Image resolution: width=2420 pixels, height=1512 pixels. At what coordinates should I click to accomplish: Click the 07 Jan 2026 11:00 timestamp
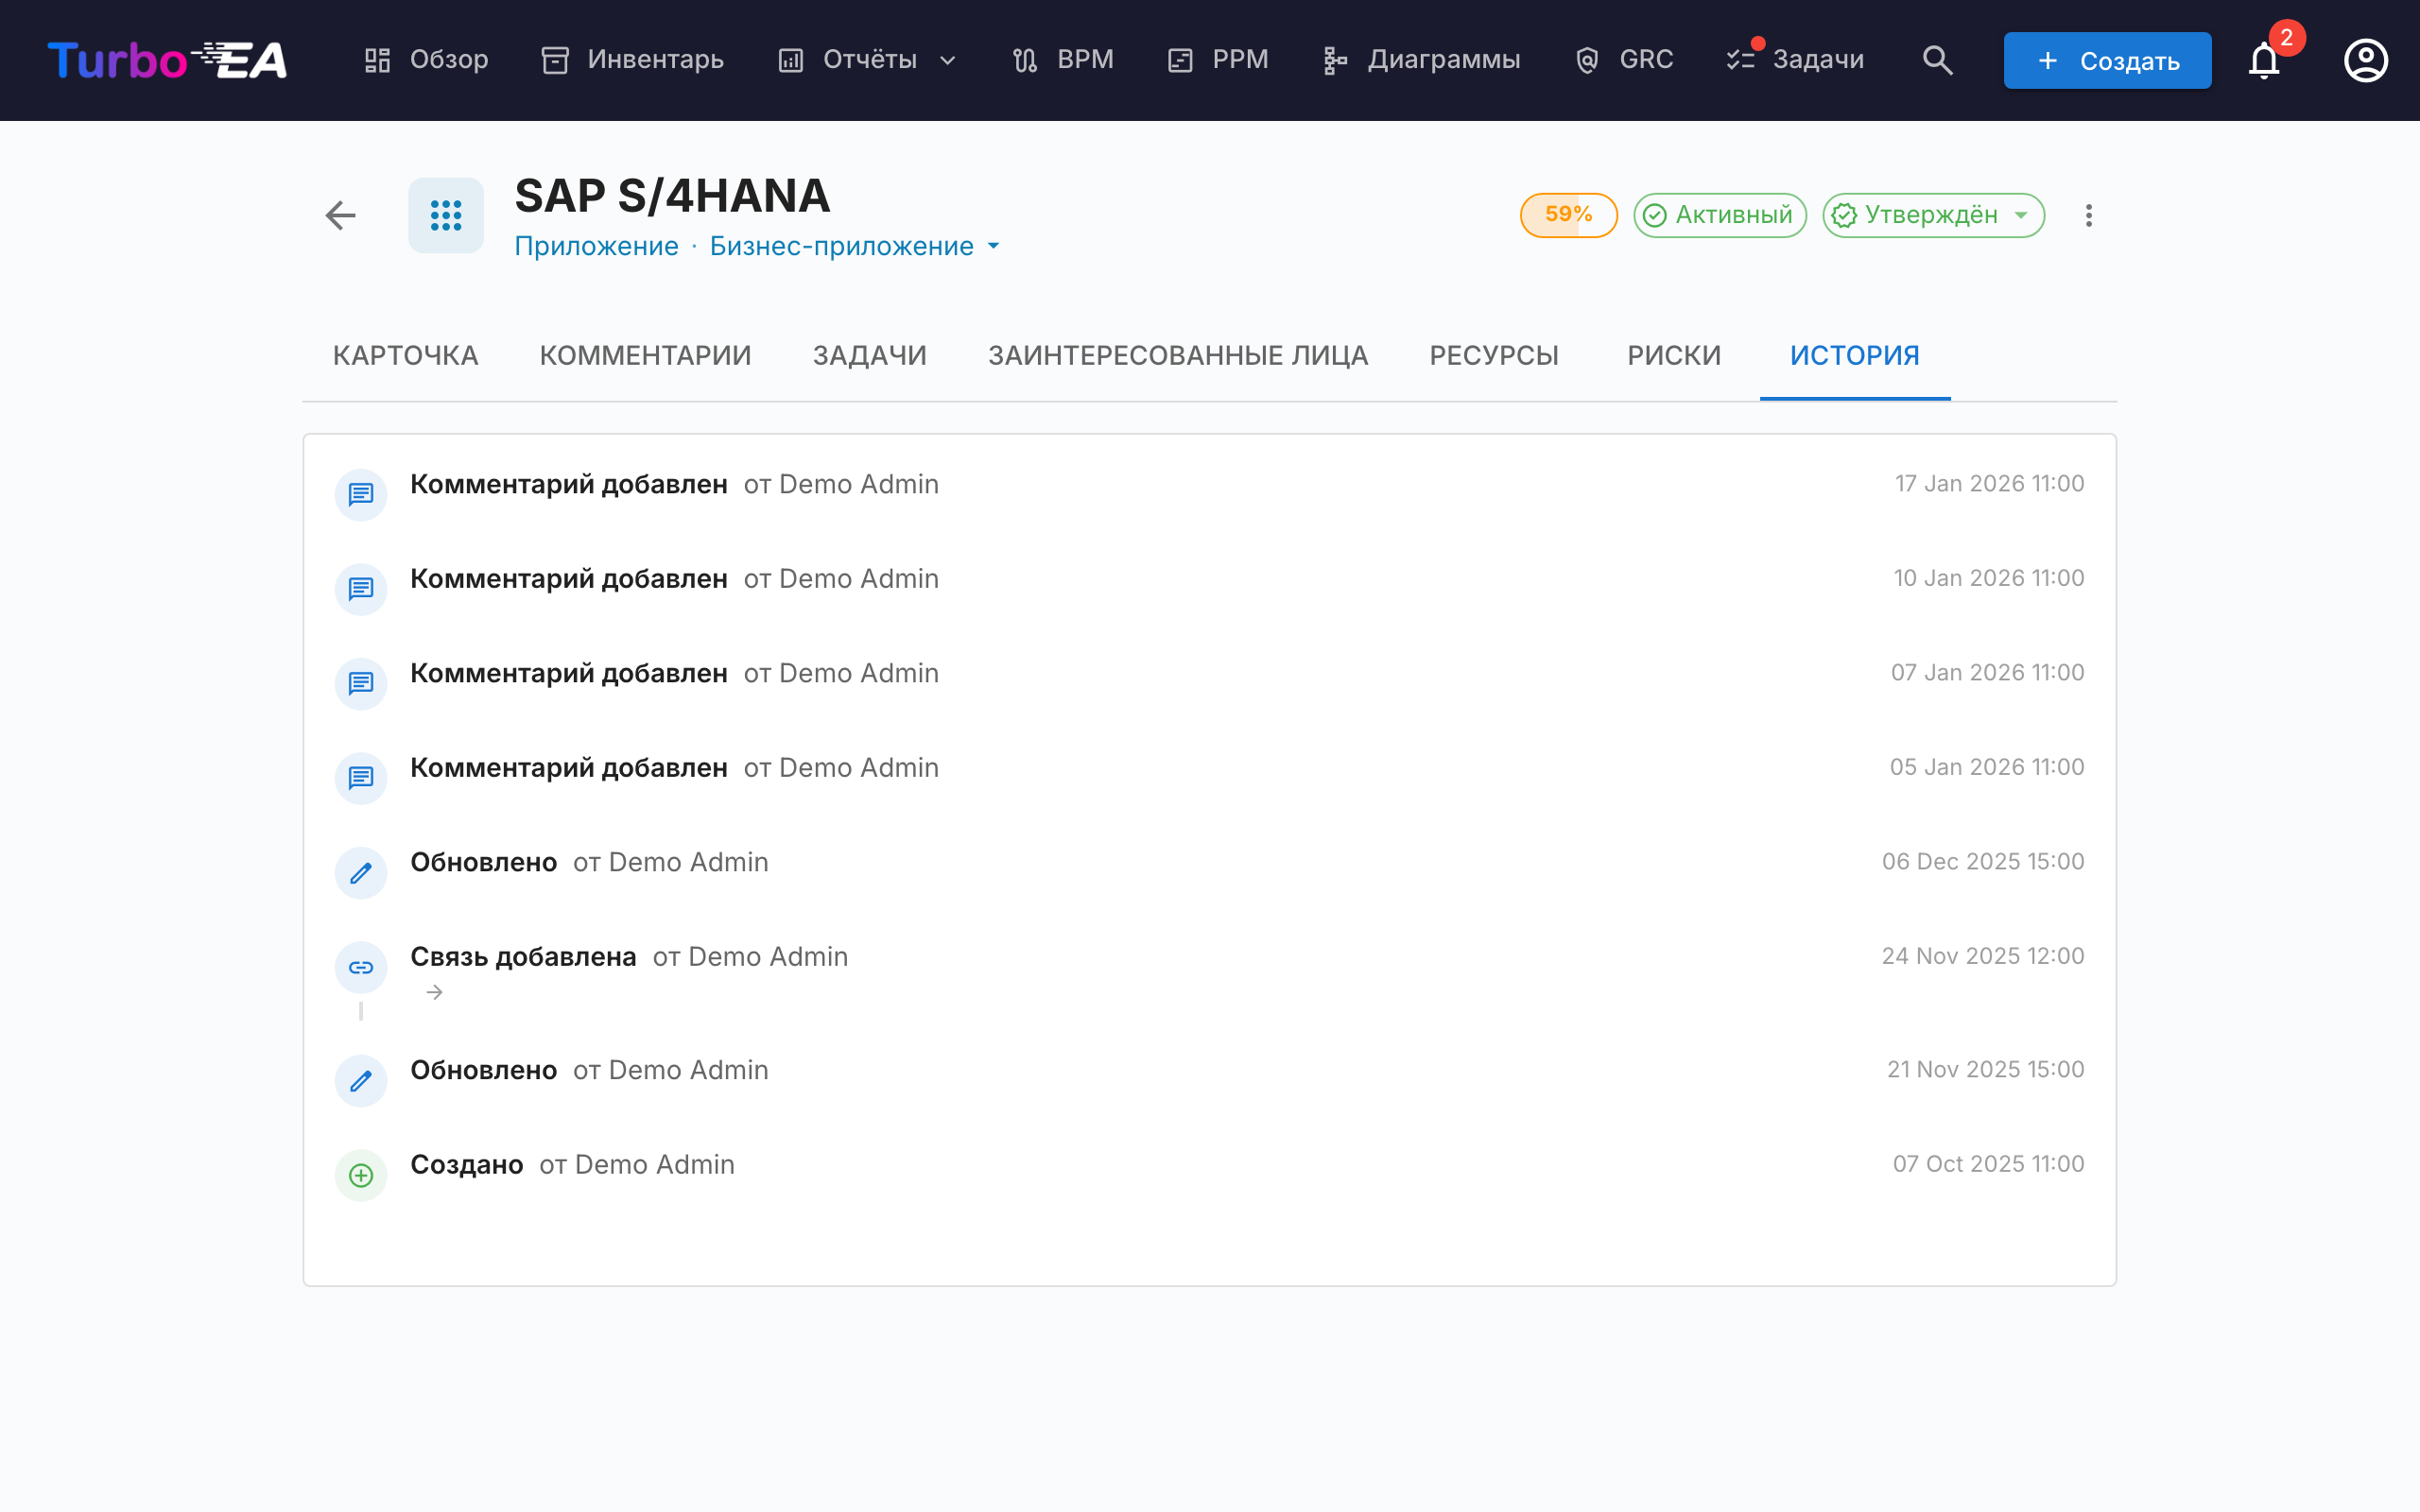[x=1987, y=673]
